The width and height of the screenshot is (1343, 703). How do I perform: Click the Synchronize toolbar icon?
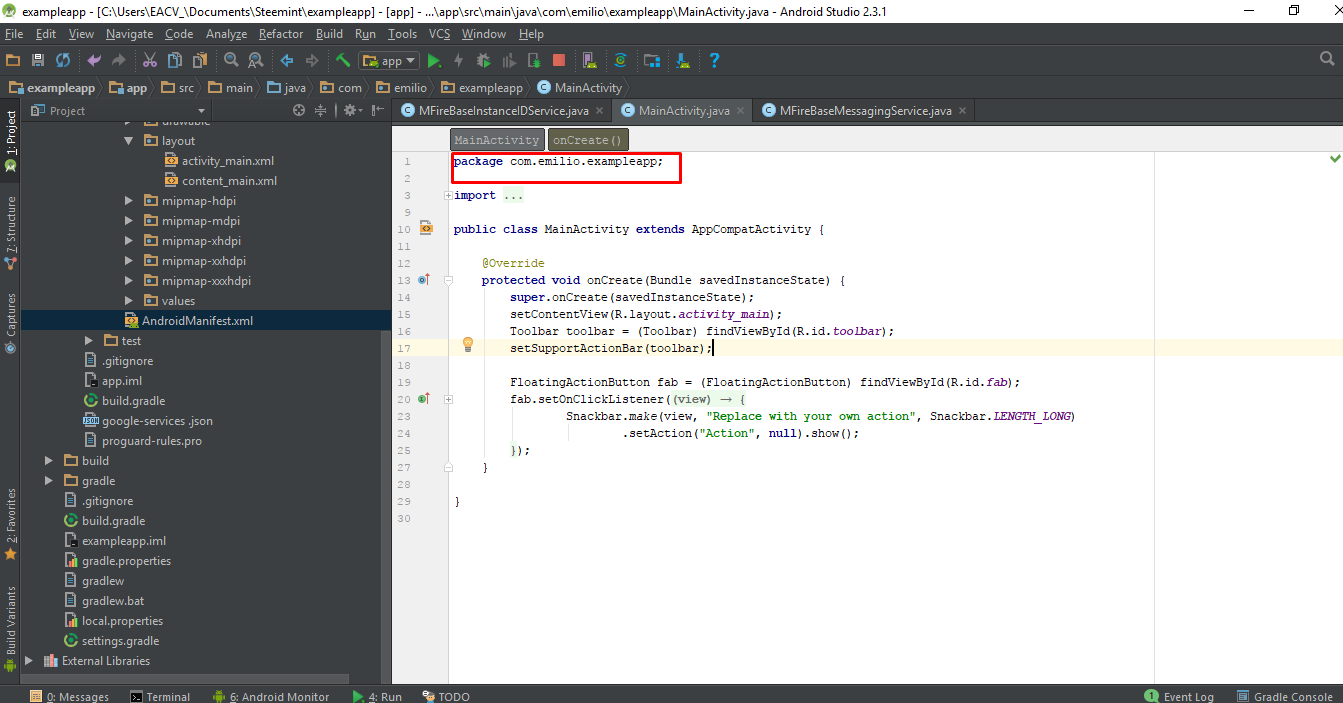[63, 61]
